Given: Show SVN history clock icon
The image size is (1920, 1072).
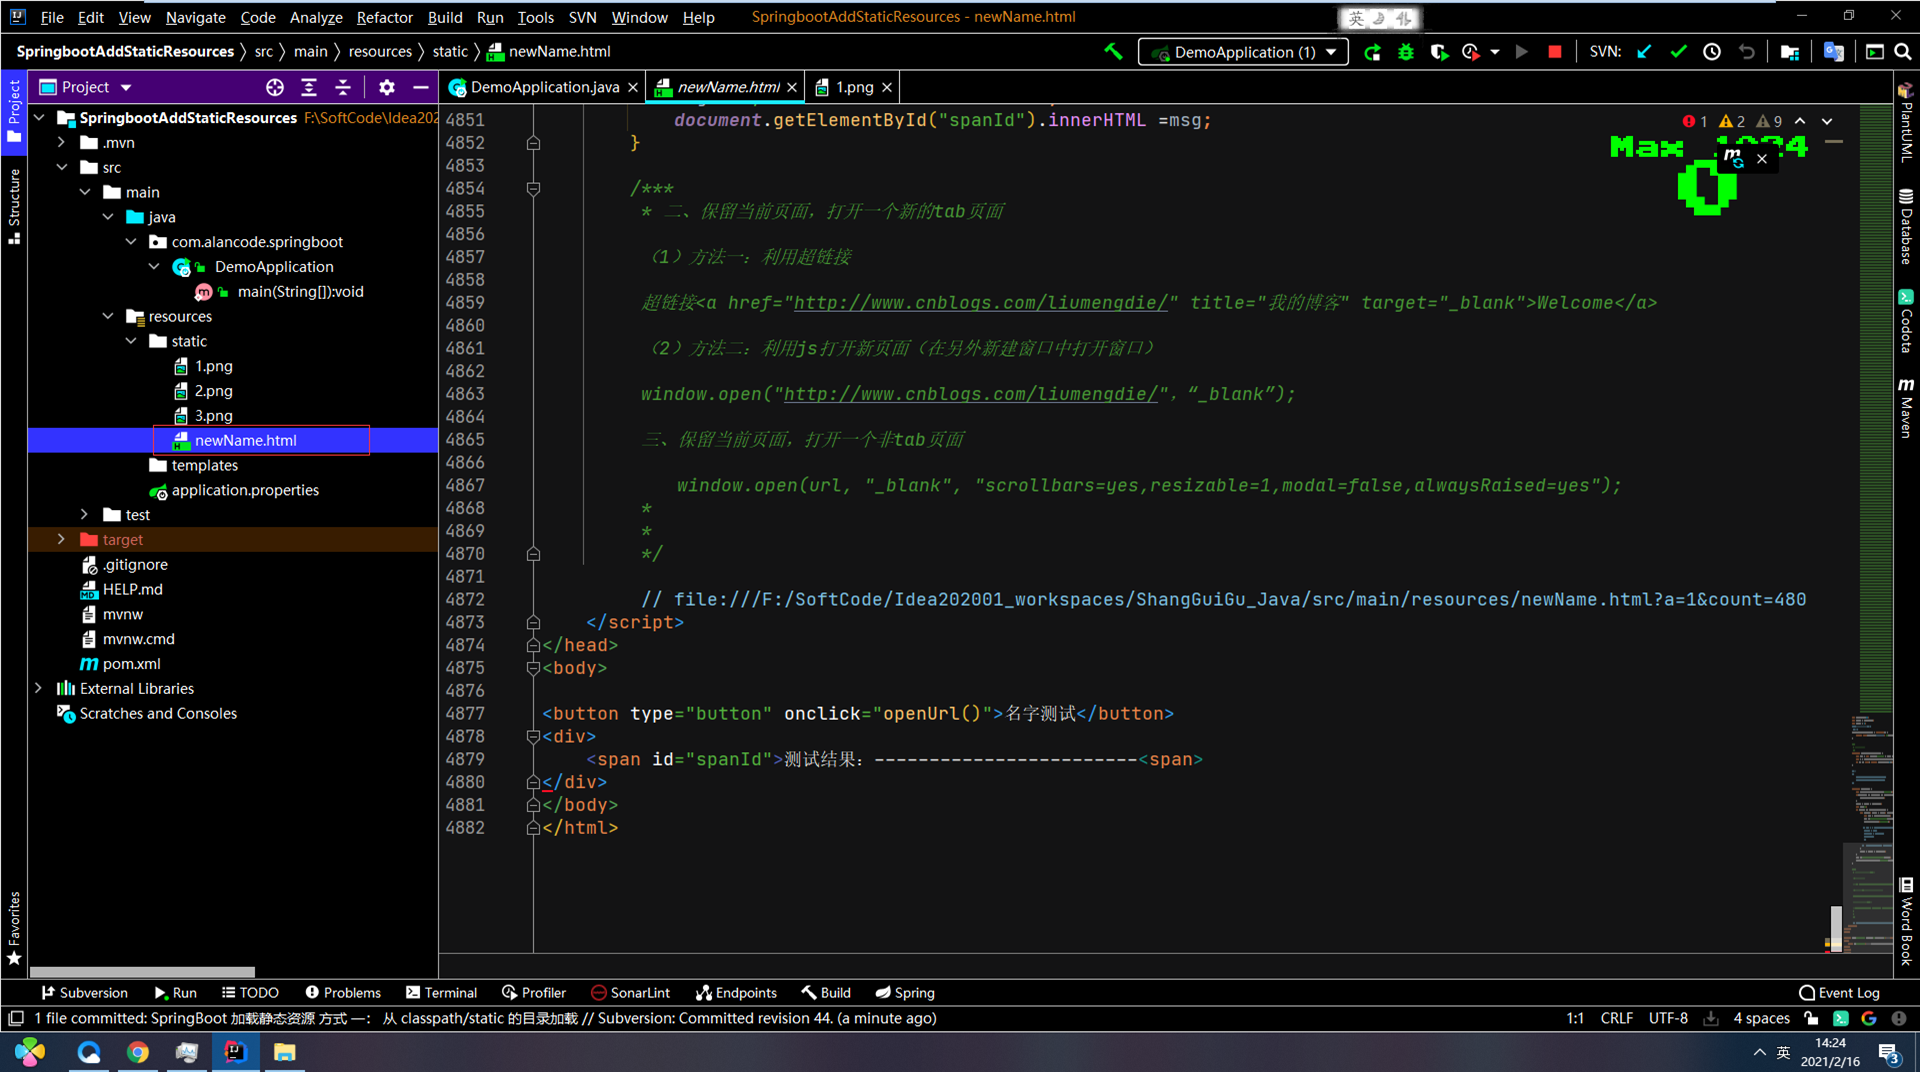Looking at the screenshot, I should pos(1712,52).
